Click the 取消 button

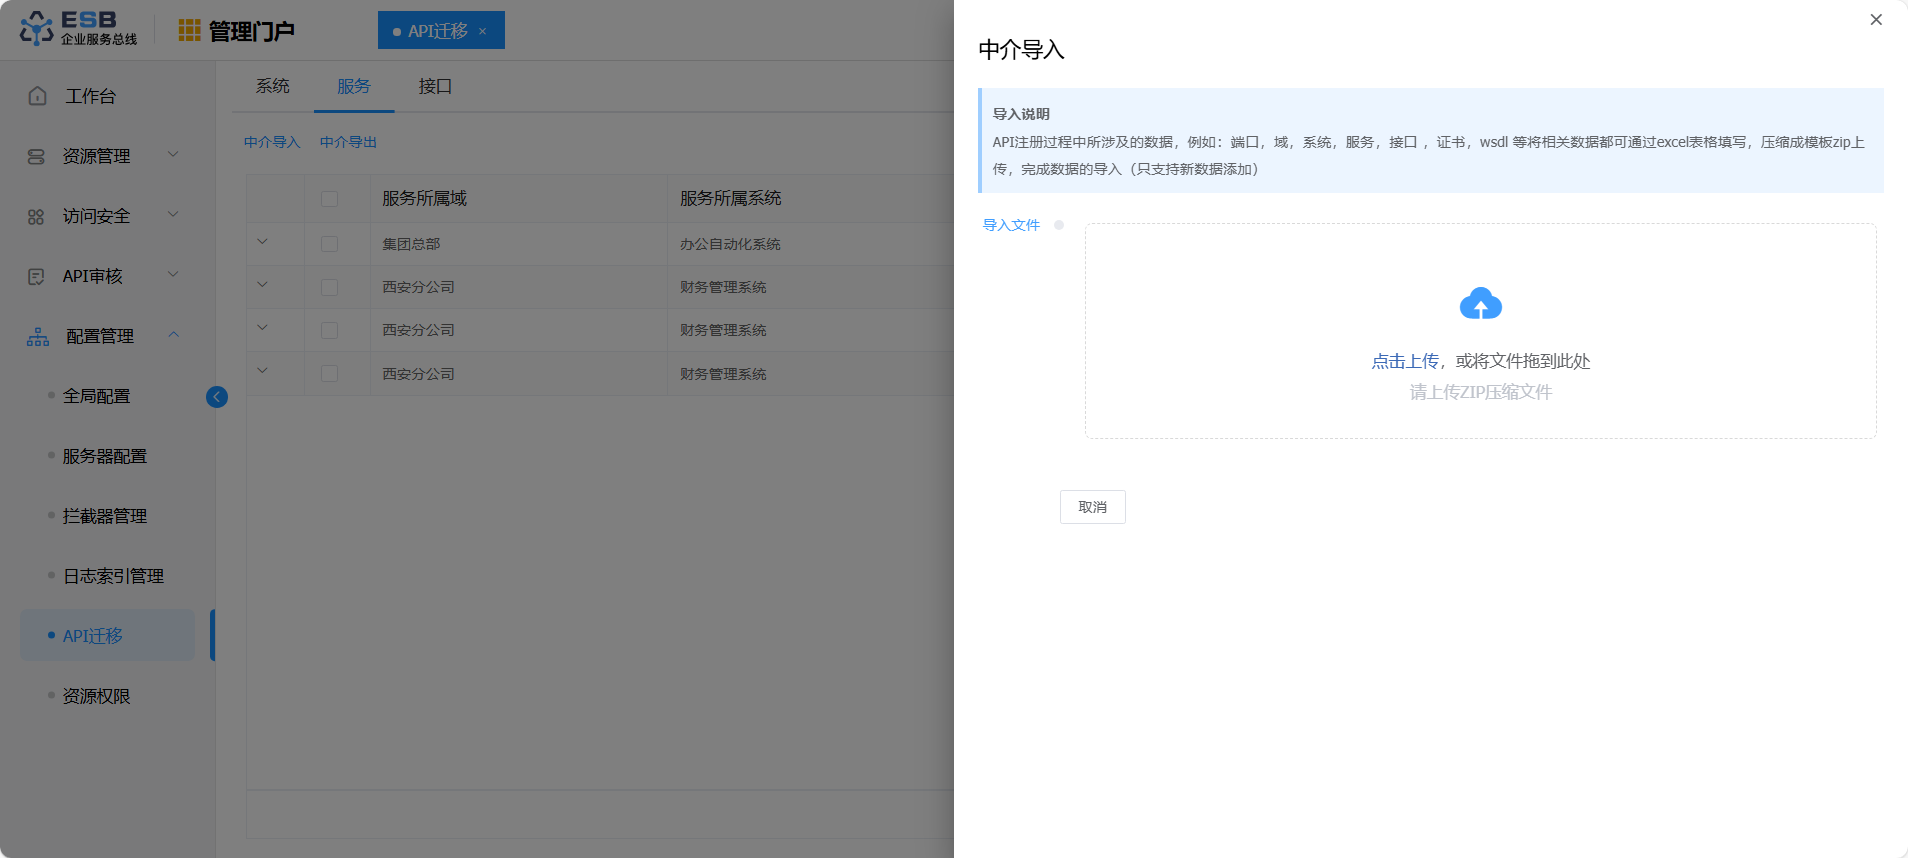pos(1092,507)
